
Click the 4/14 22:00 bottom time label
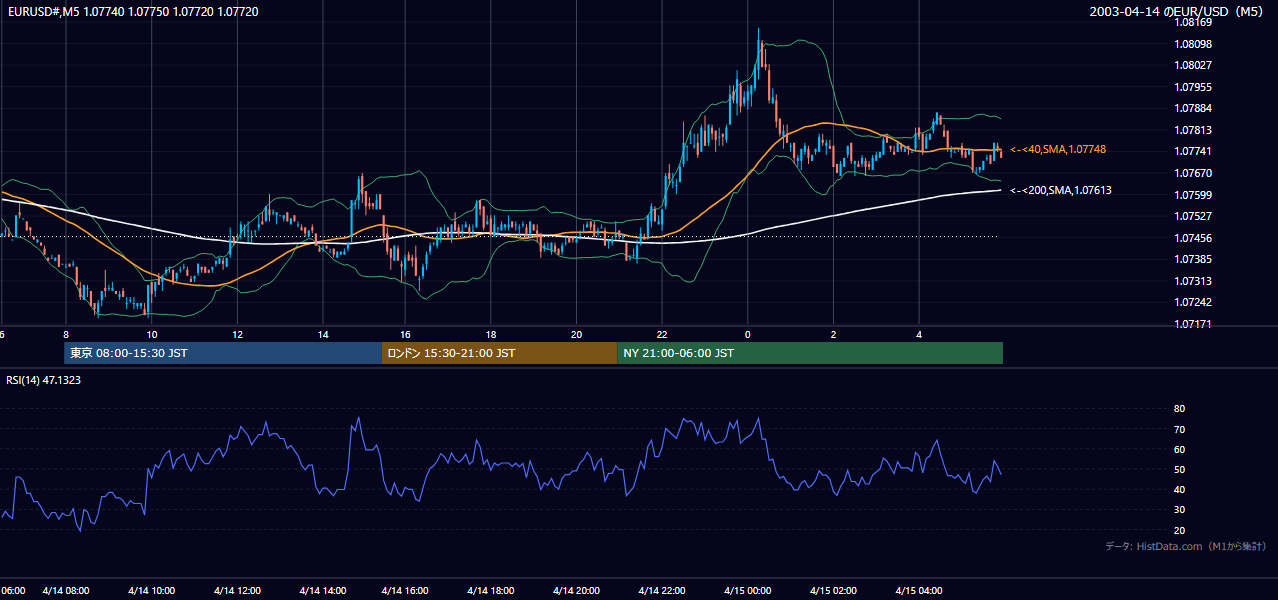click(662, 591)
